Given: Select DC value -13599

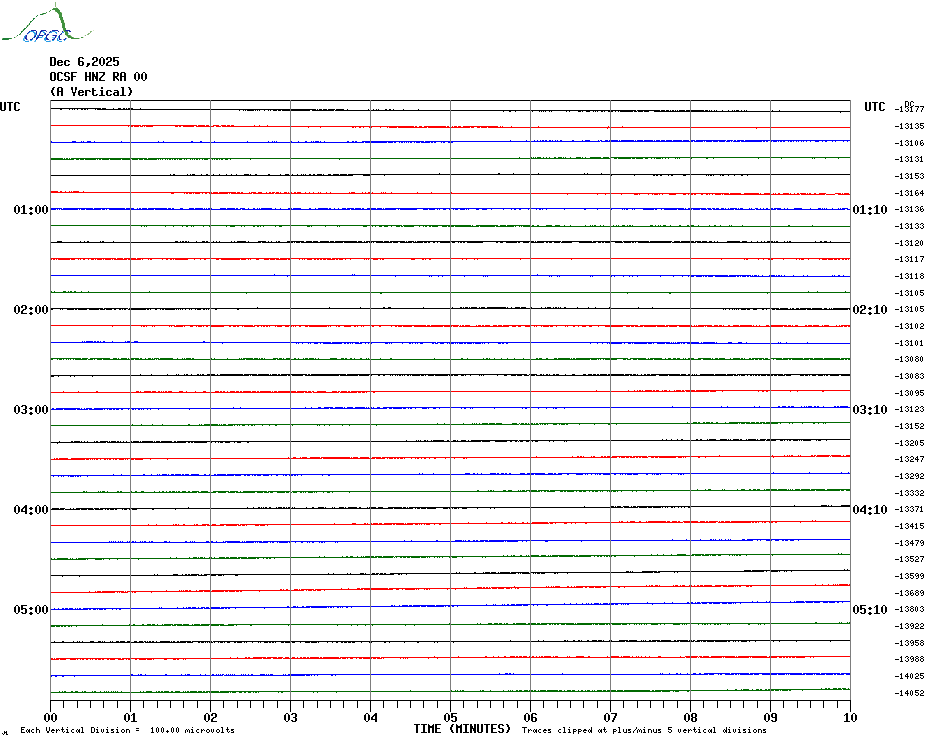Looking at the screenshot, I should (x=910, y=576).
